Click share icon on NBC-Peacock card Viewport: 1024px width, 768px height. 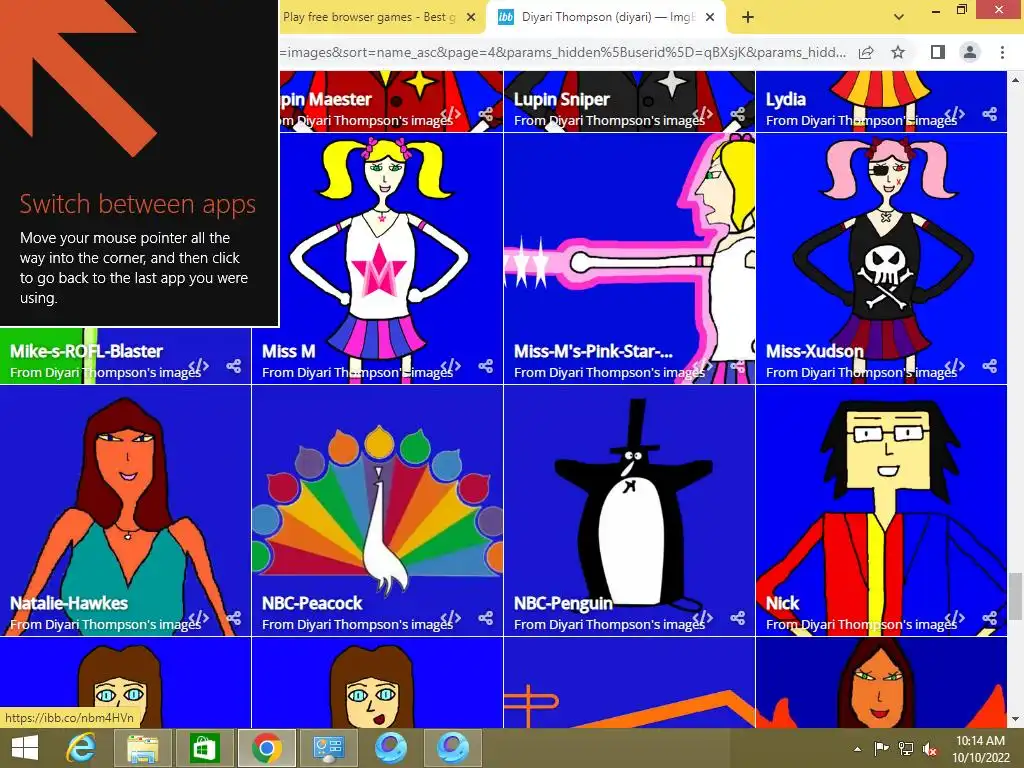pos(485,618)
